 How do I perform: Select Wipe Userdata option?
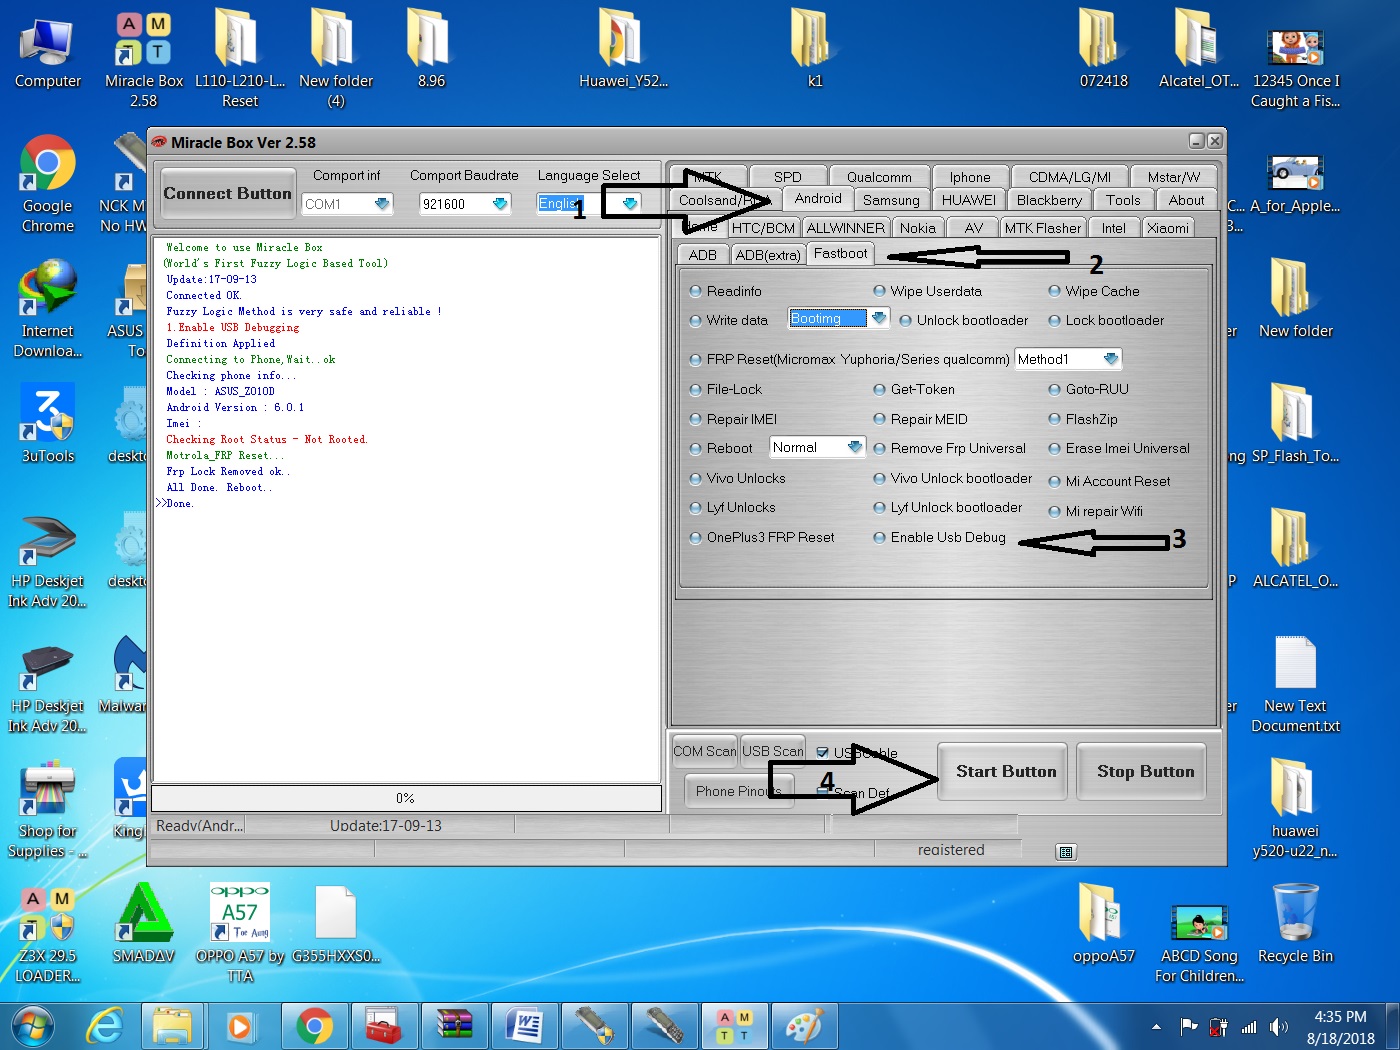point(927,291)
